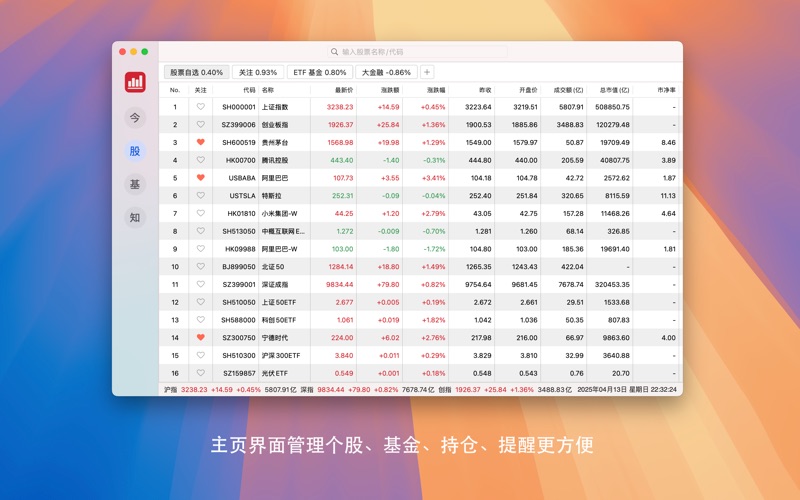Sort by 市净率 column header
This screenshot has width=800, height=500.
point(666,90)
